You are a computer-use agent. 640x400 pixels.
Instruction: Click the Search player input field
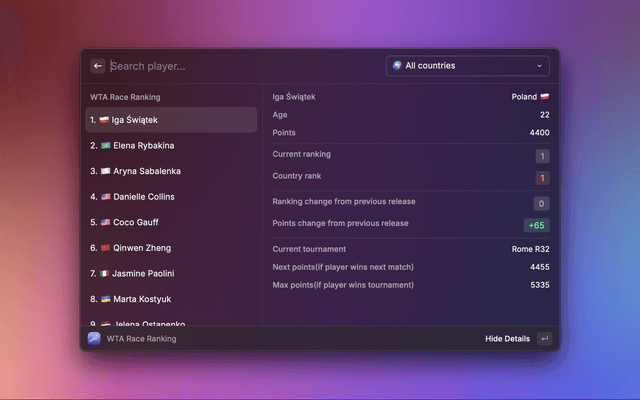[240, 66]
